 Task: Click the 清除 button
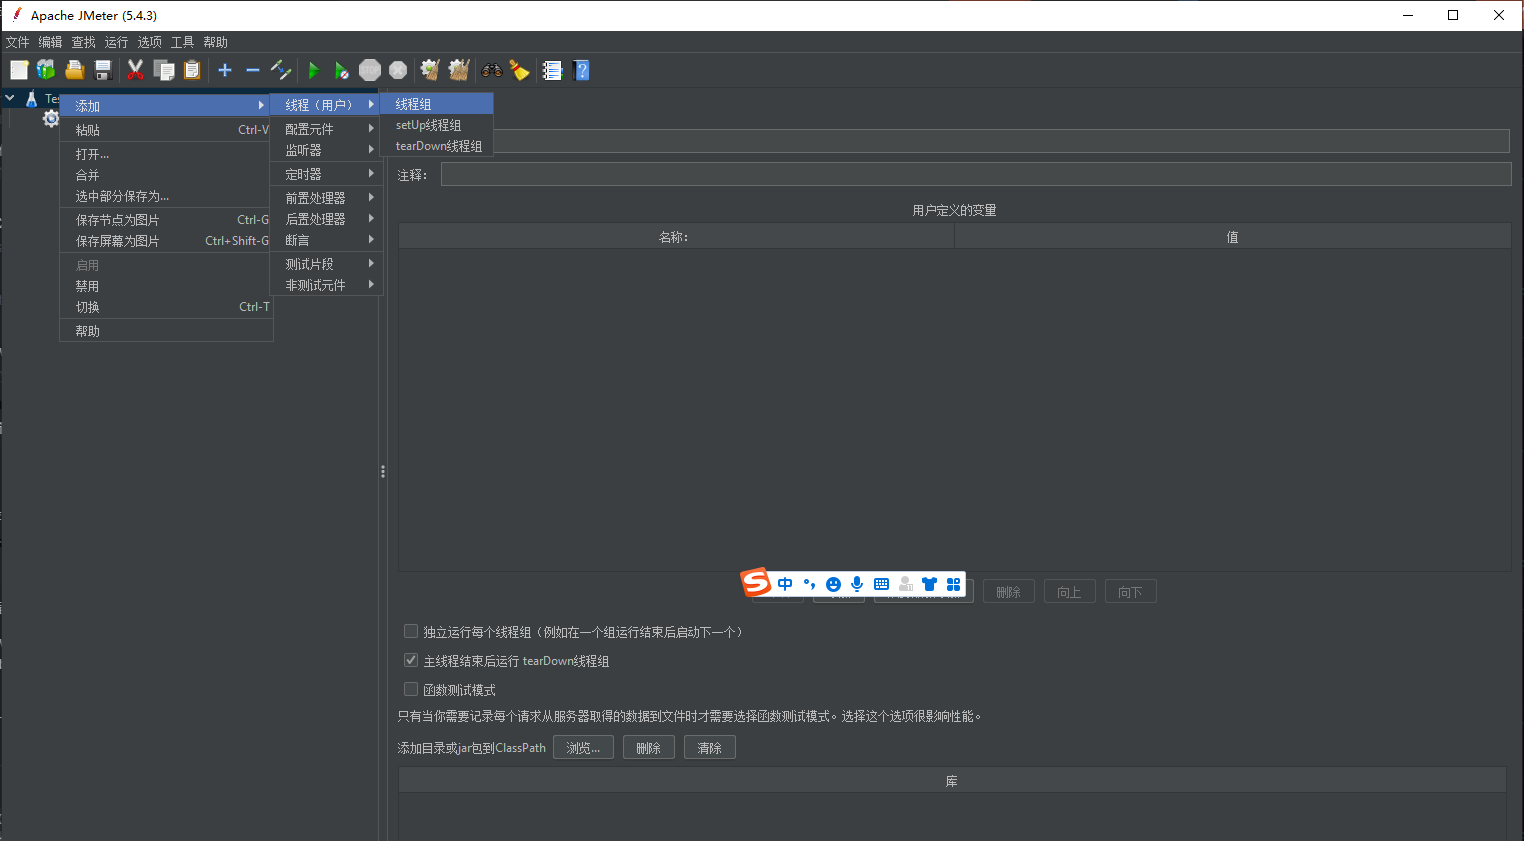point(710,748)
